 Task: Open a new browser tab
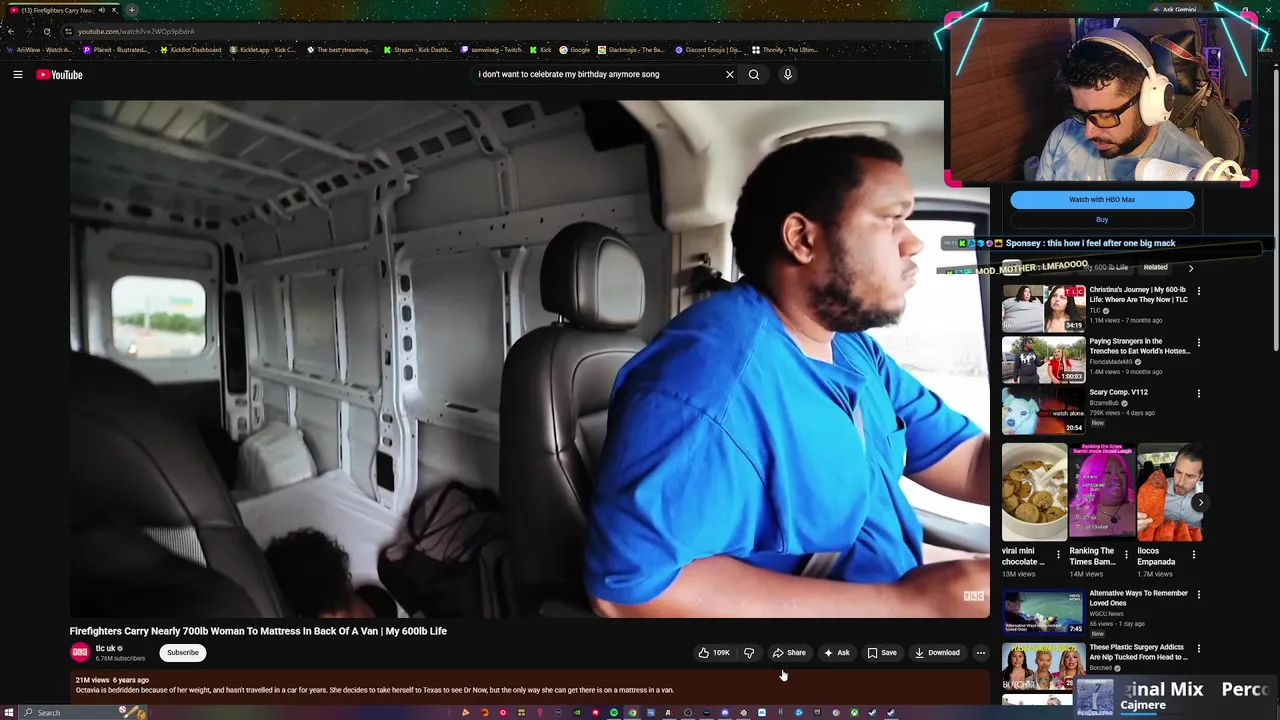pyautogui.click(x=131, y=10)
